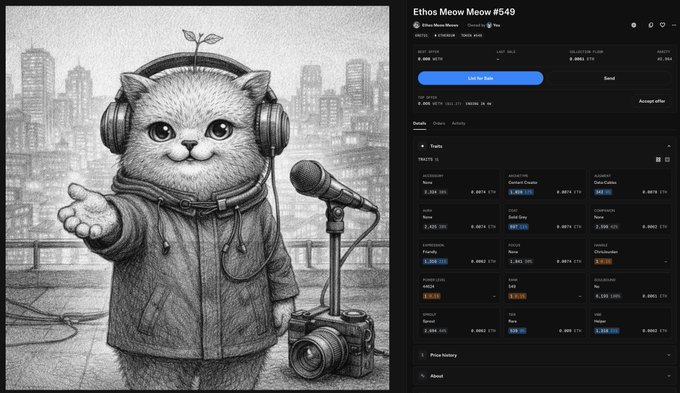Click the ETHEREUM chain tag
Screen dimensions: 680x393
pos(445,36)
